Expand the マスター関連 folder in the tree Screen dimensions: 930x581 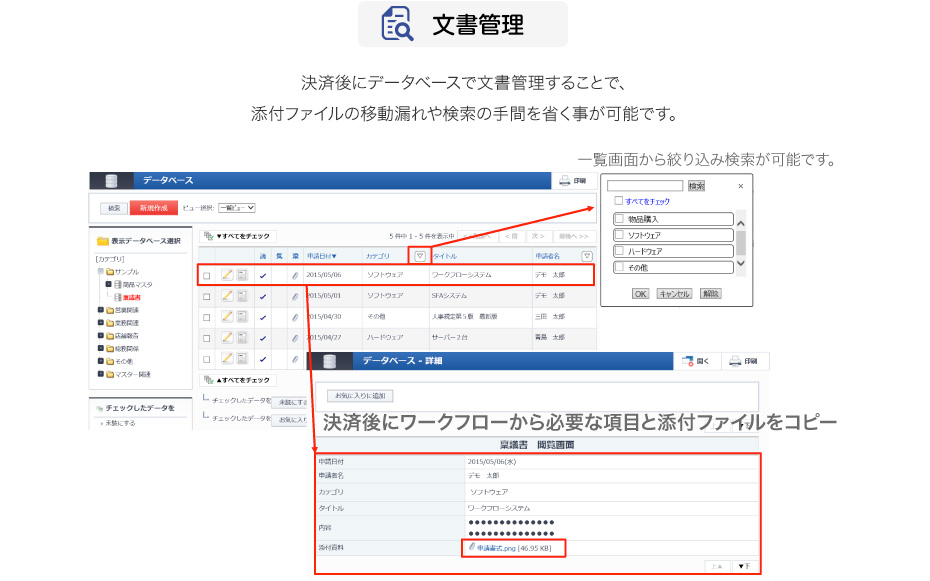[101, 374]
